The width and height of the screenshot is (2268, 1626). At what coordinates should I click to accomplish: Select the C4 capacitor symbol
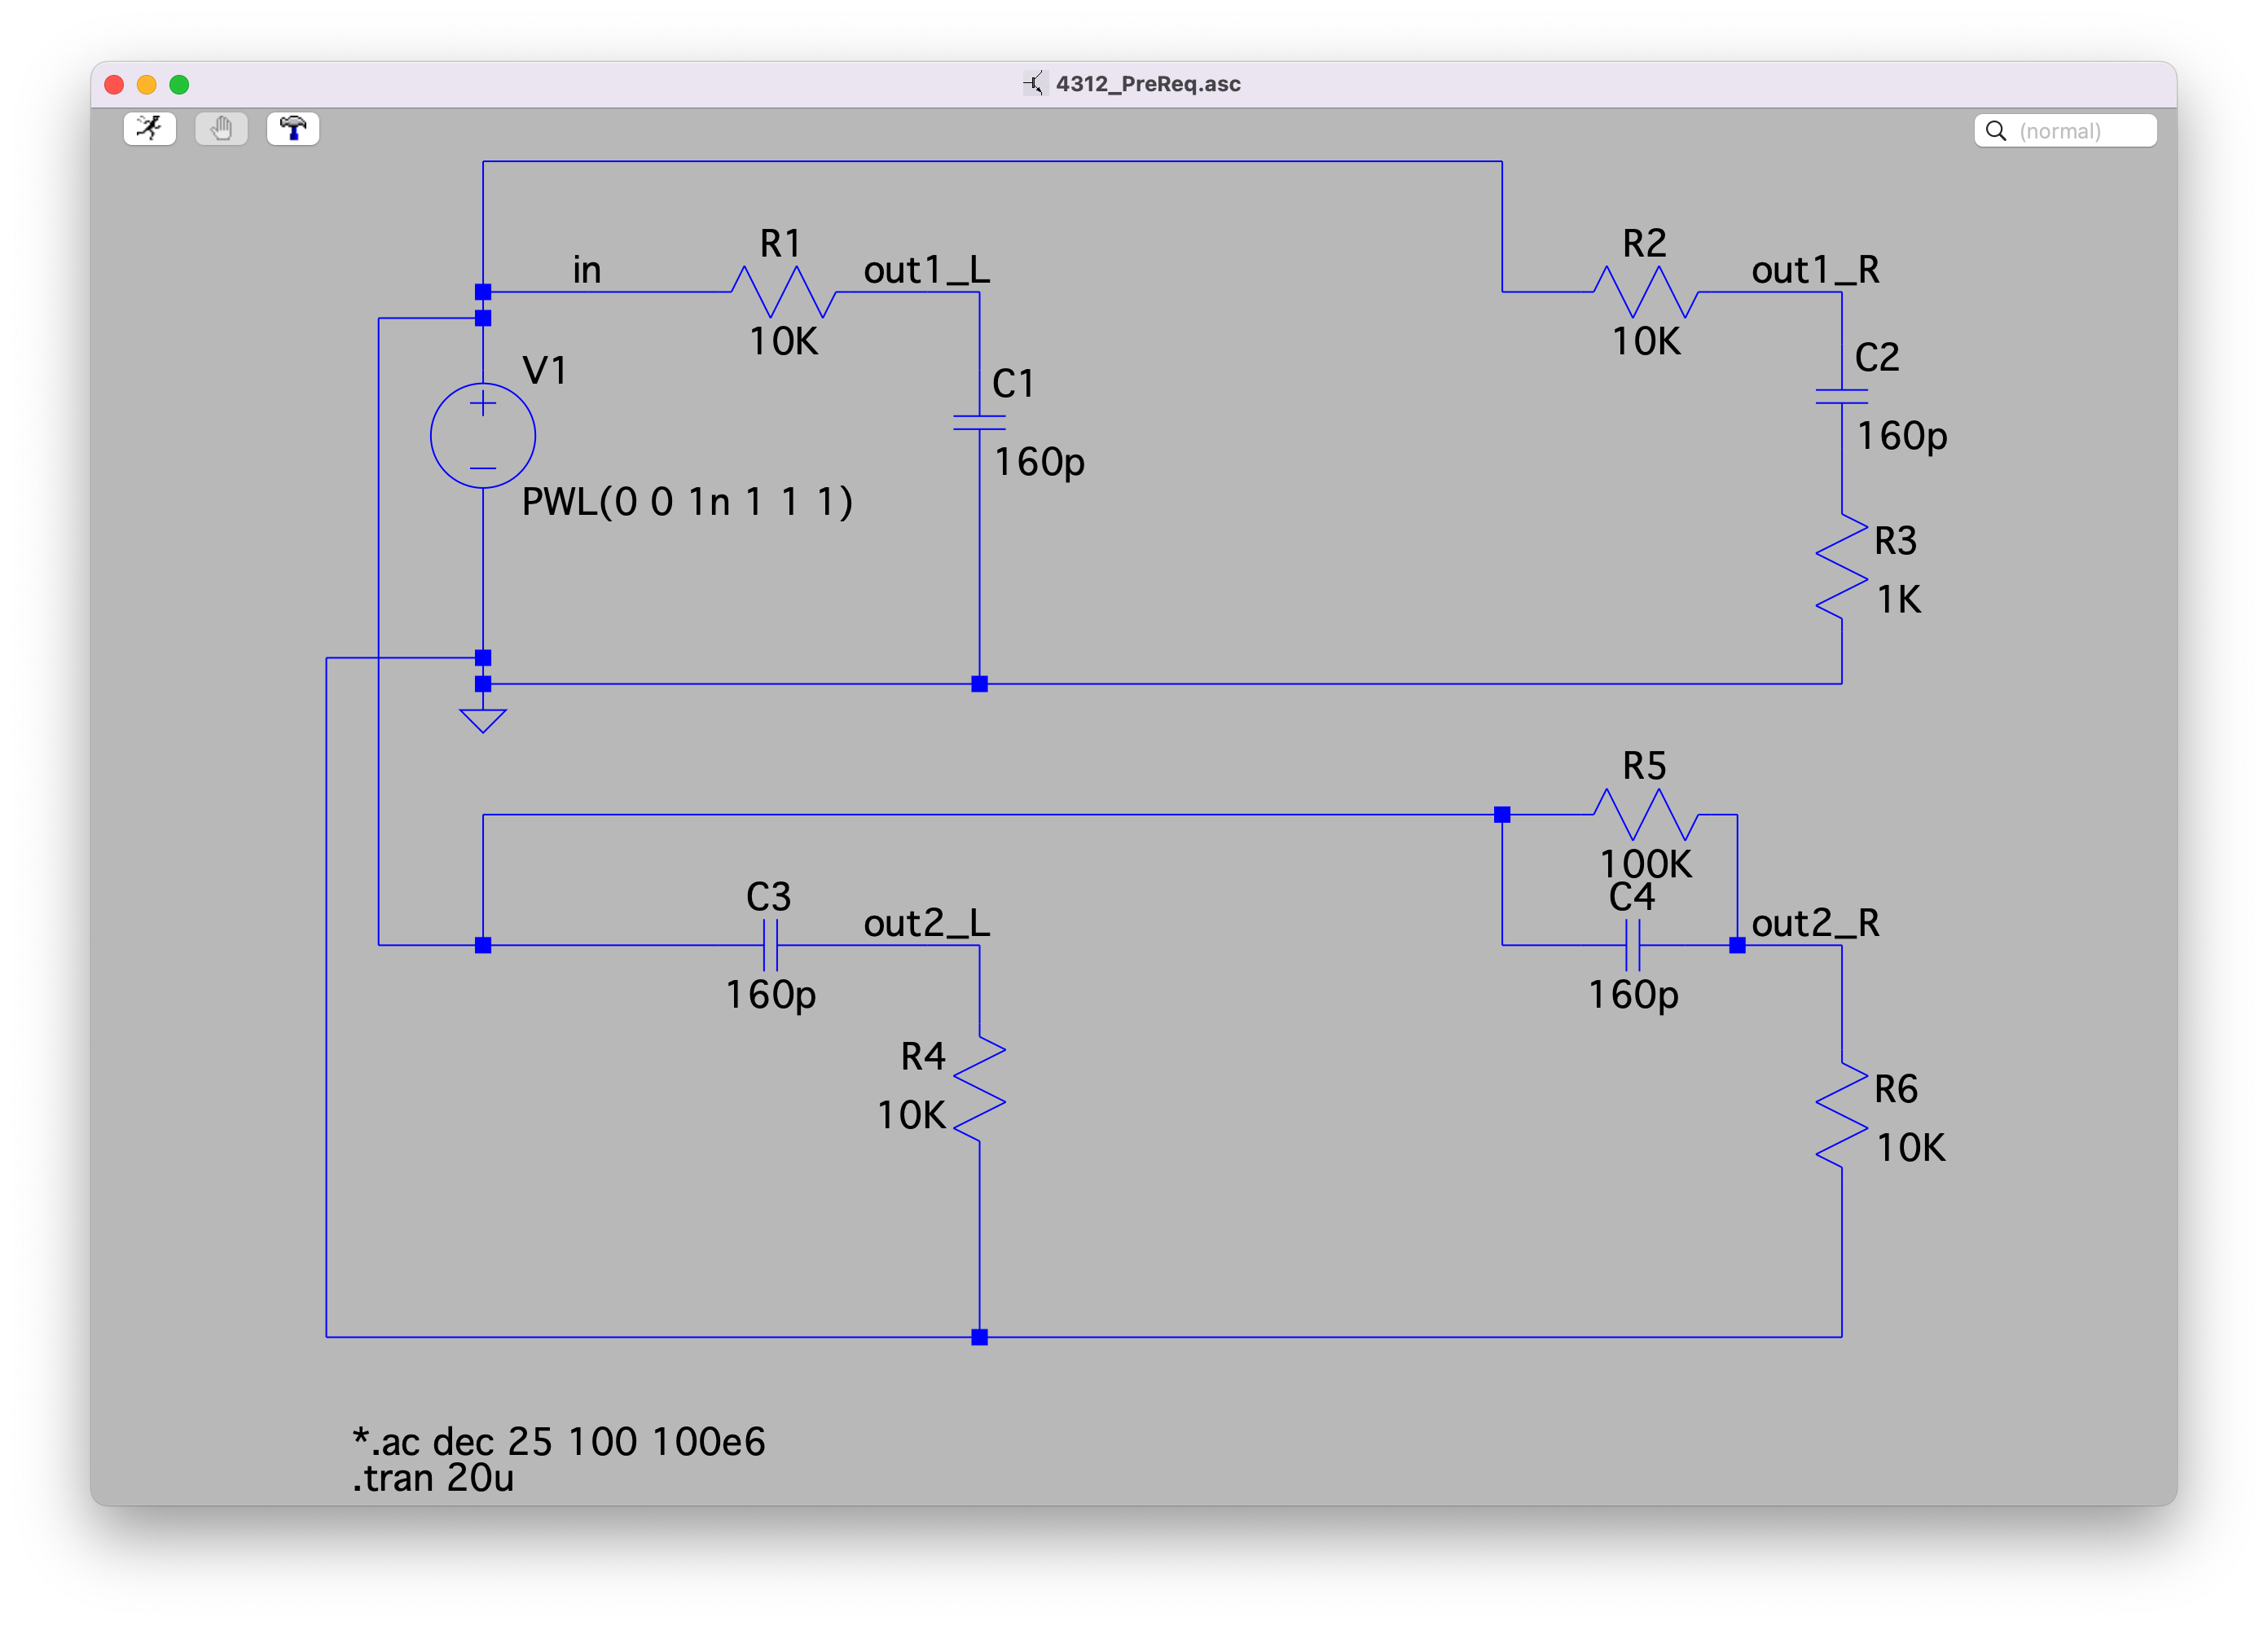coord(1633,945)
